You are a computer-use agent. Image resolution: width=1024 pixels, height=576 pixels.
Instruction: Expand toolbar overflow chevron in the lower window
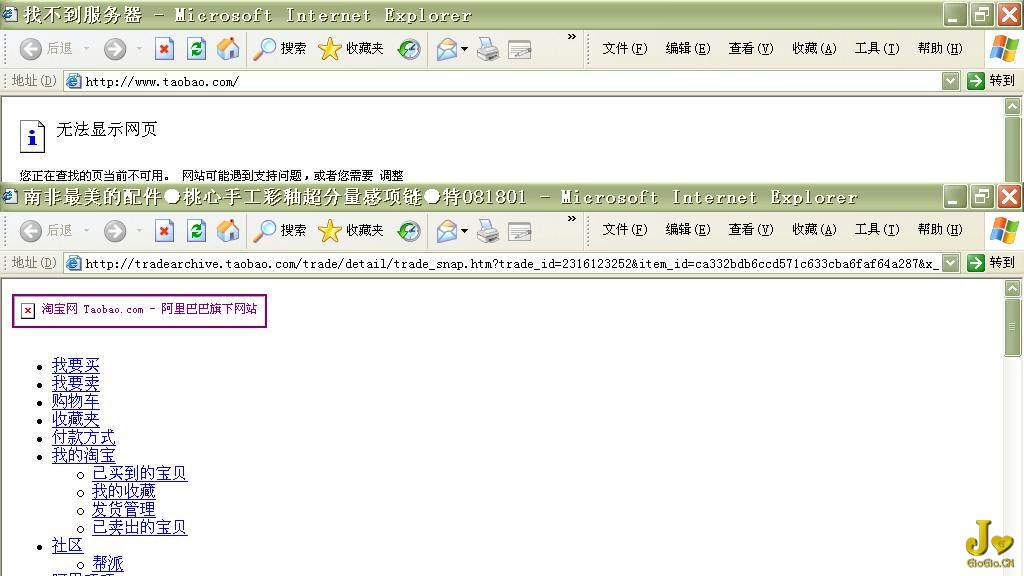coord(572,219)
